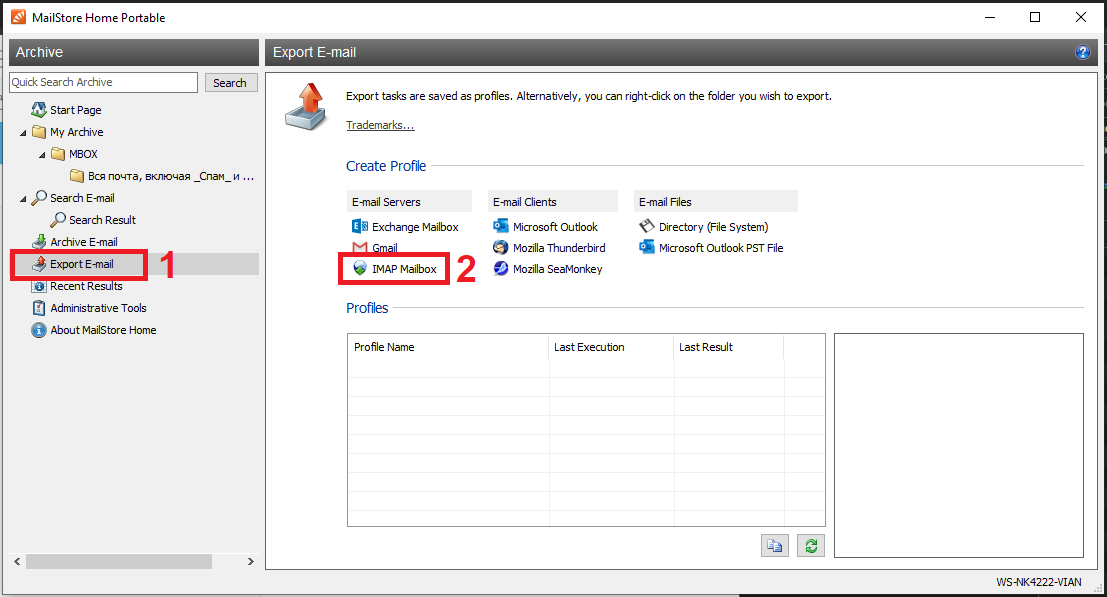The image size is (1107, 597).
Task: Open the Вся почта, включая _Спам_ folder
Action: (x=171, y=176)
